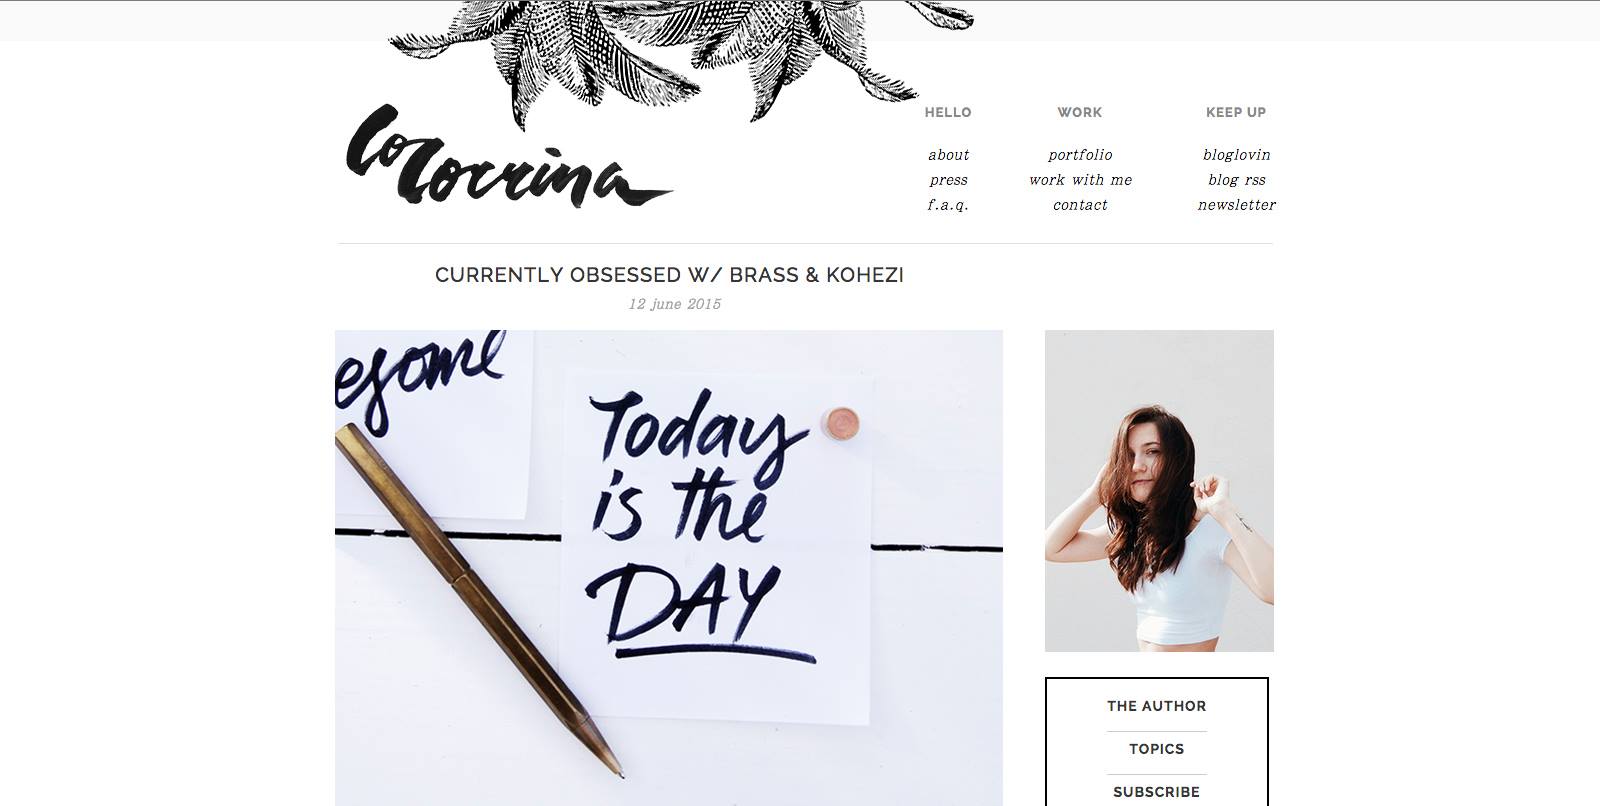Click the 12 june 2015 post date
The width and height of the screenshot is (1600, 806).
pyautogui.click(x=674, y=304)
